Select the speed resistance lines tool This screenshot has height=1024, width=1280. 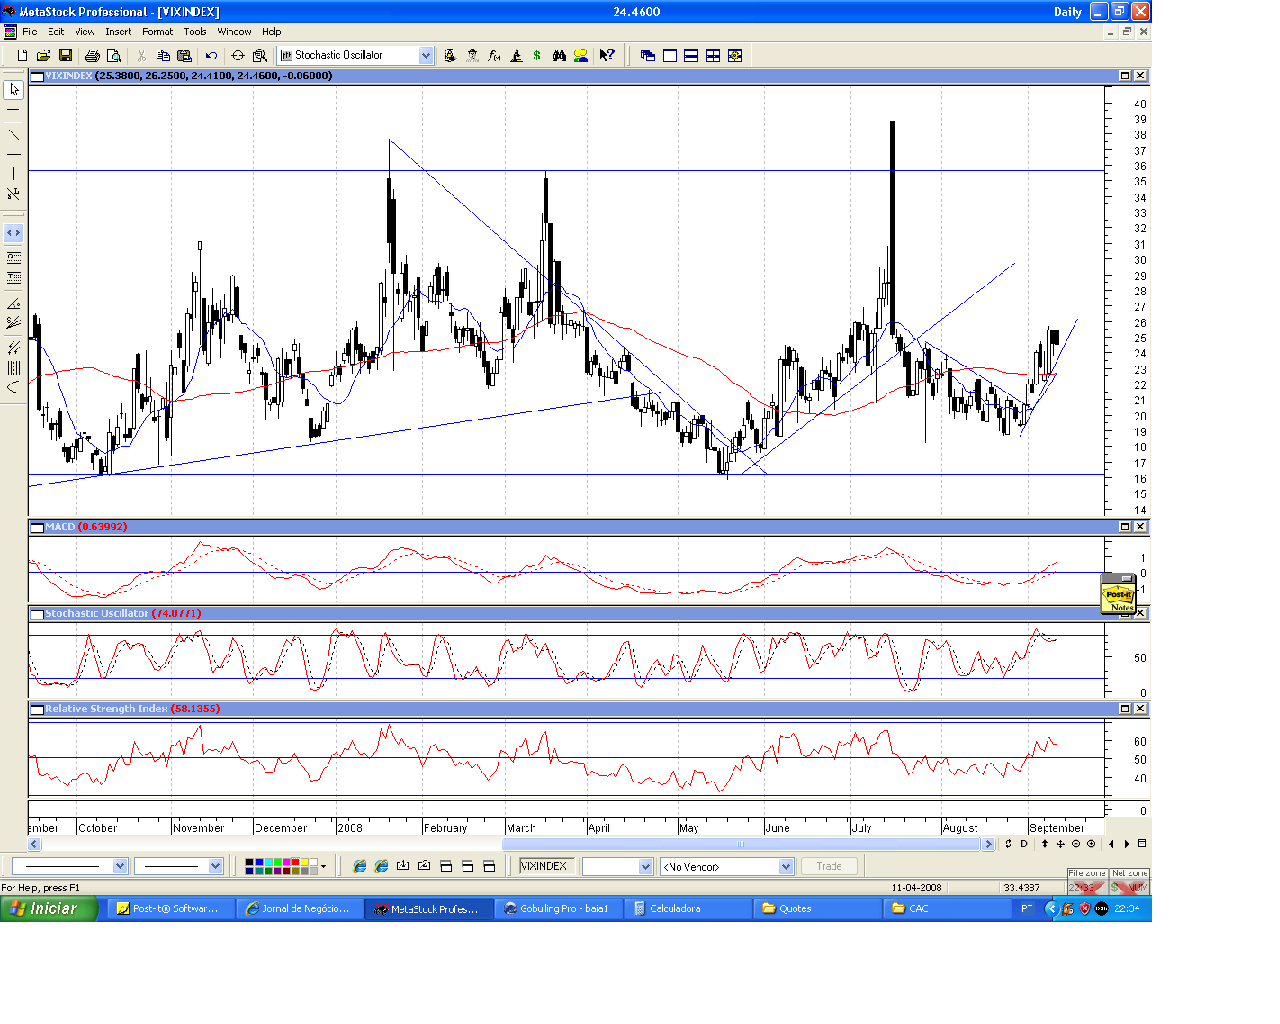[x=14, y=323]
